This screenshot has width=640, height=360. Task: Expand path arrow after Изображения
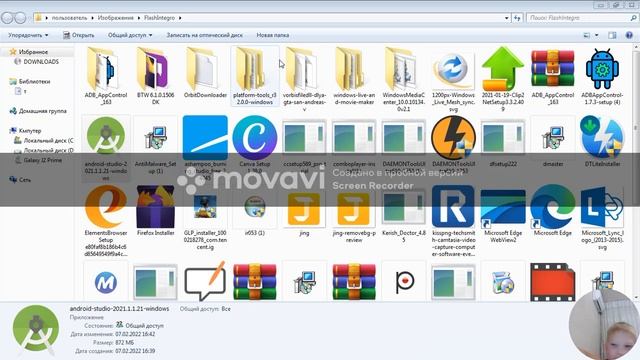139,18
